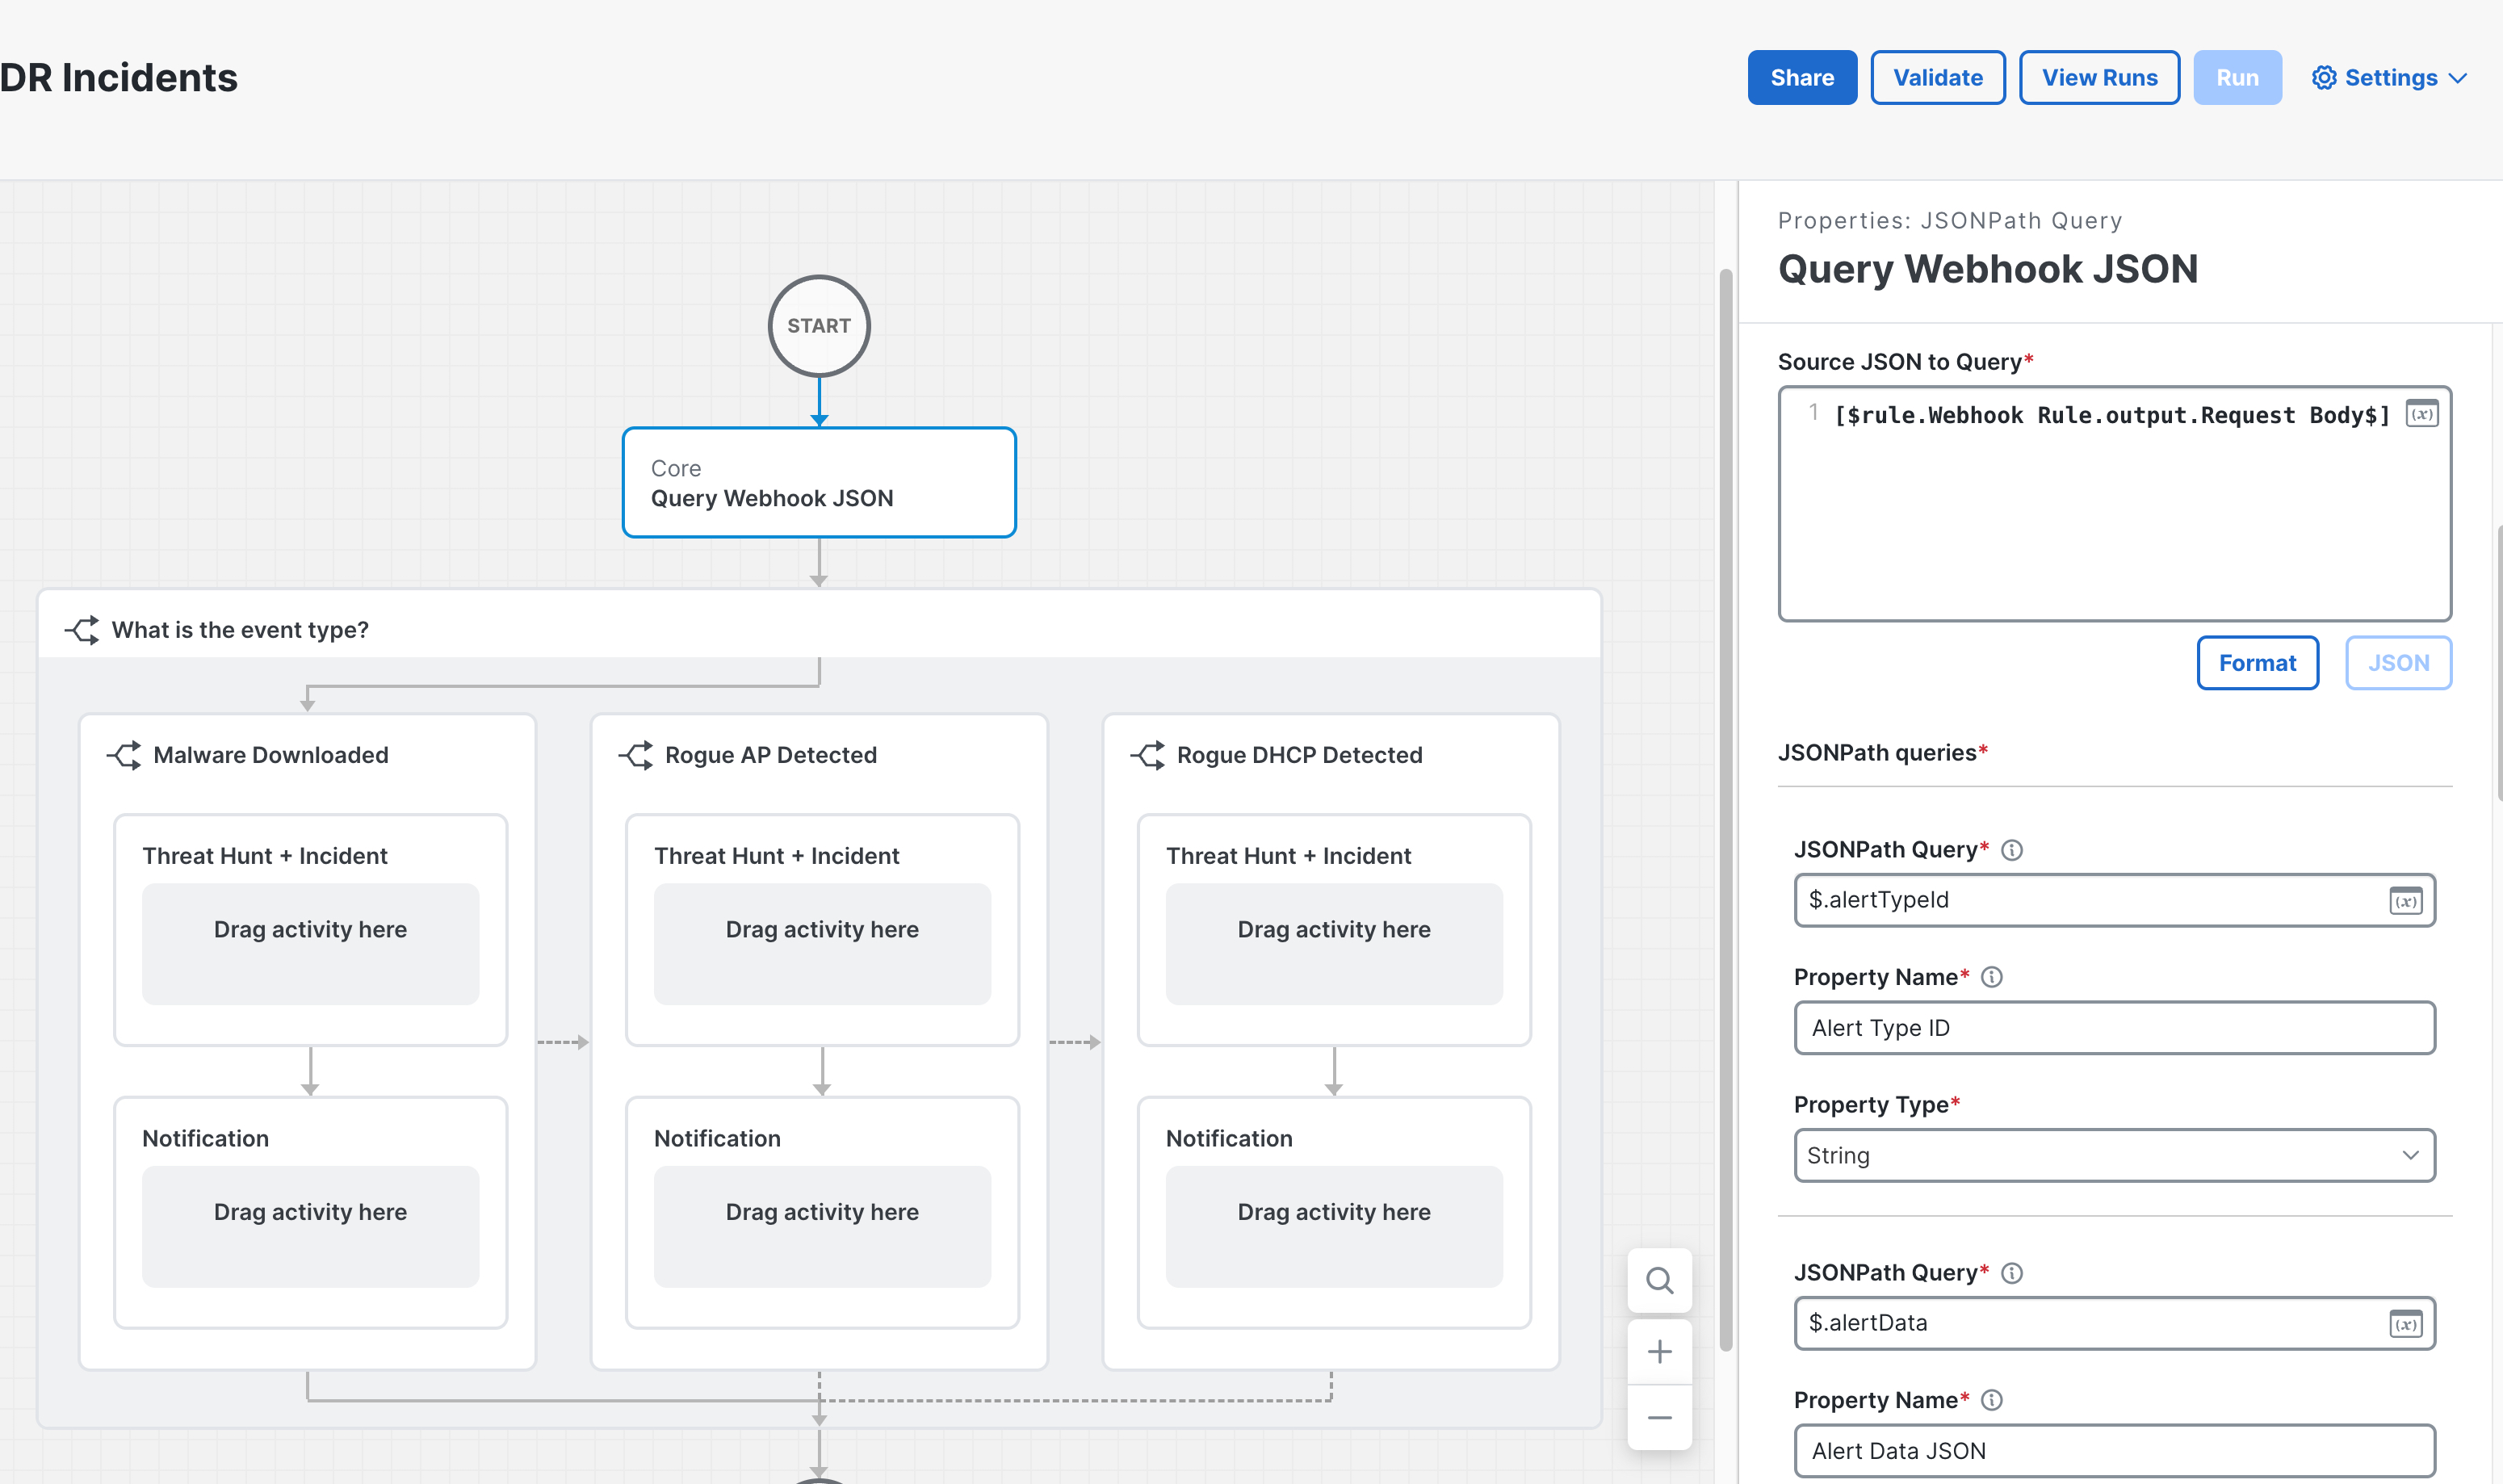Select the Query Webhook JSON activity
Viewport: 2503px width, 1484px height.
pyautogui.click(x=819, y=483)
